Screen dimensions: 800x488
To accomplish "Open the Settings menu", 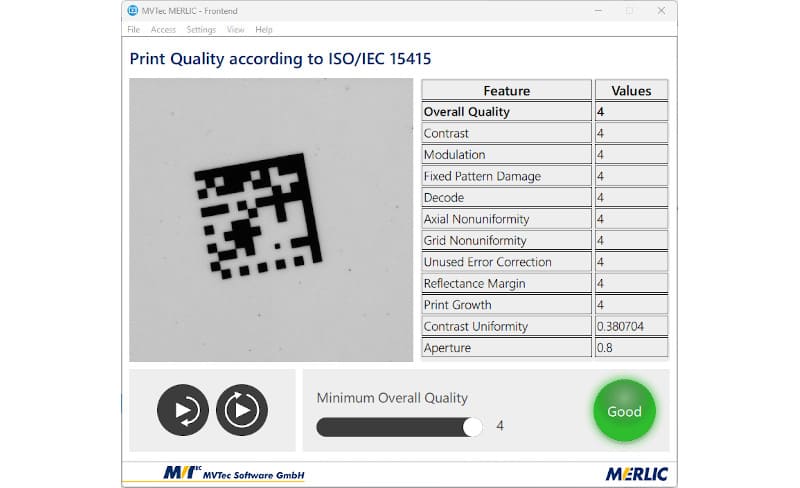I will click(x=201, y=30).
